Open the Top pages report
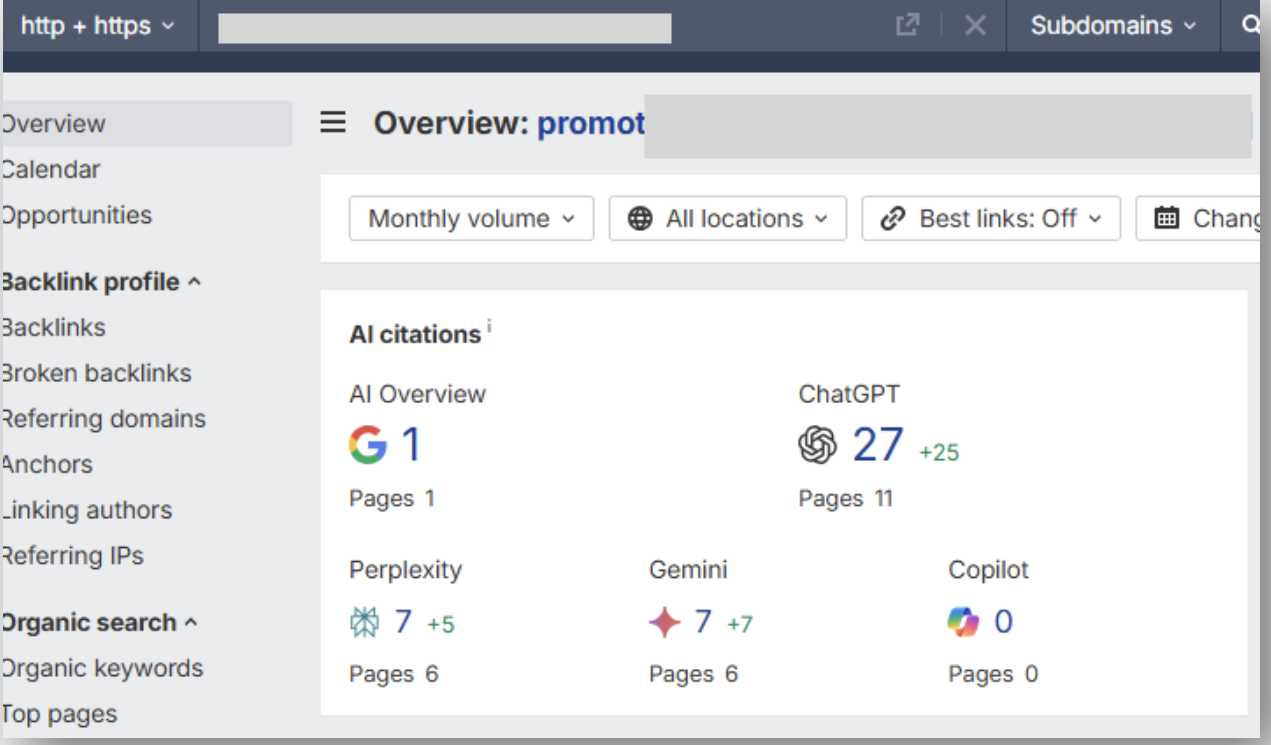The image size is (1271, 745). [x=59, y=714]
